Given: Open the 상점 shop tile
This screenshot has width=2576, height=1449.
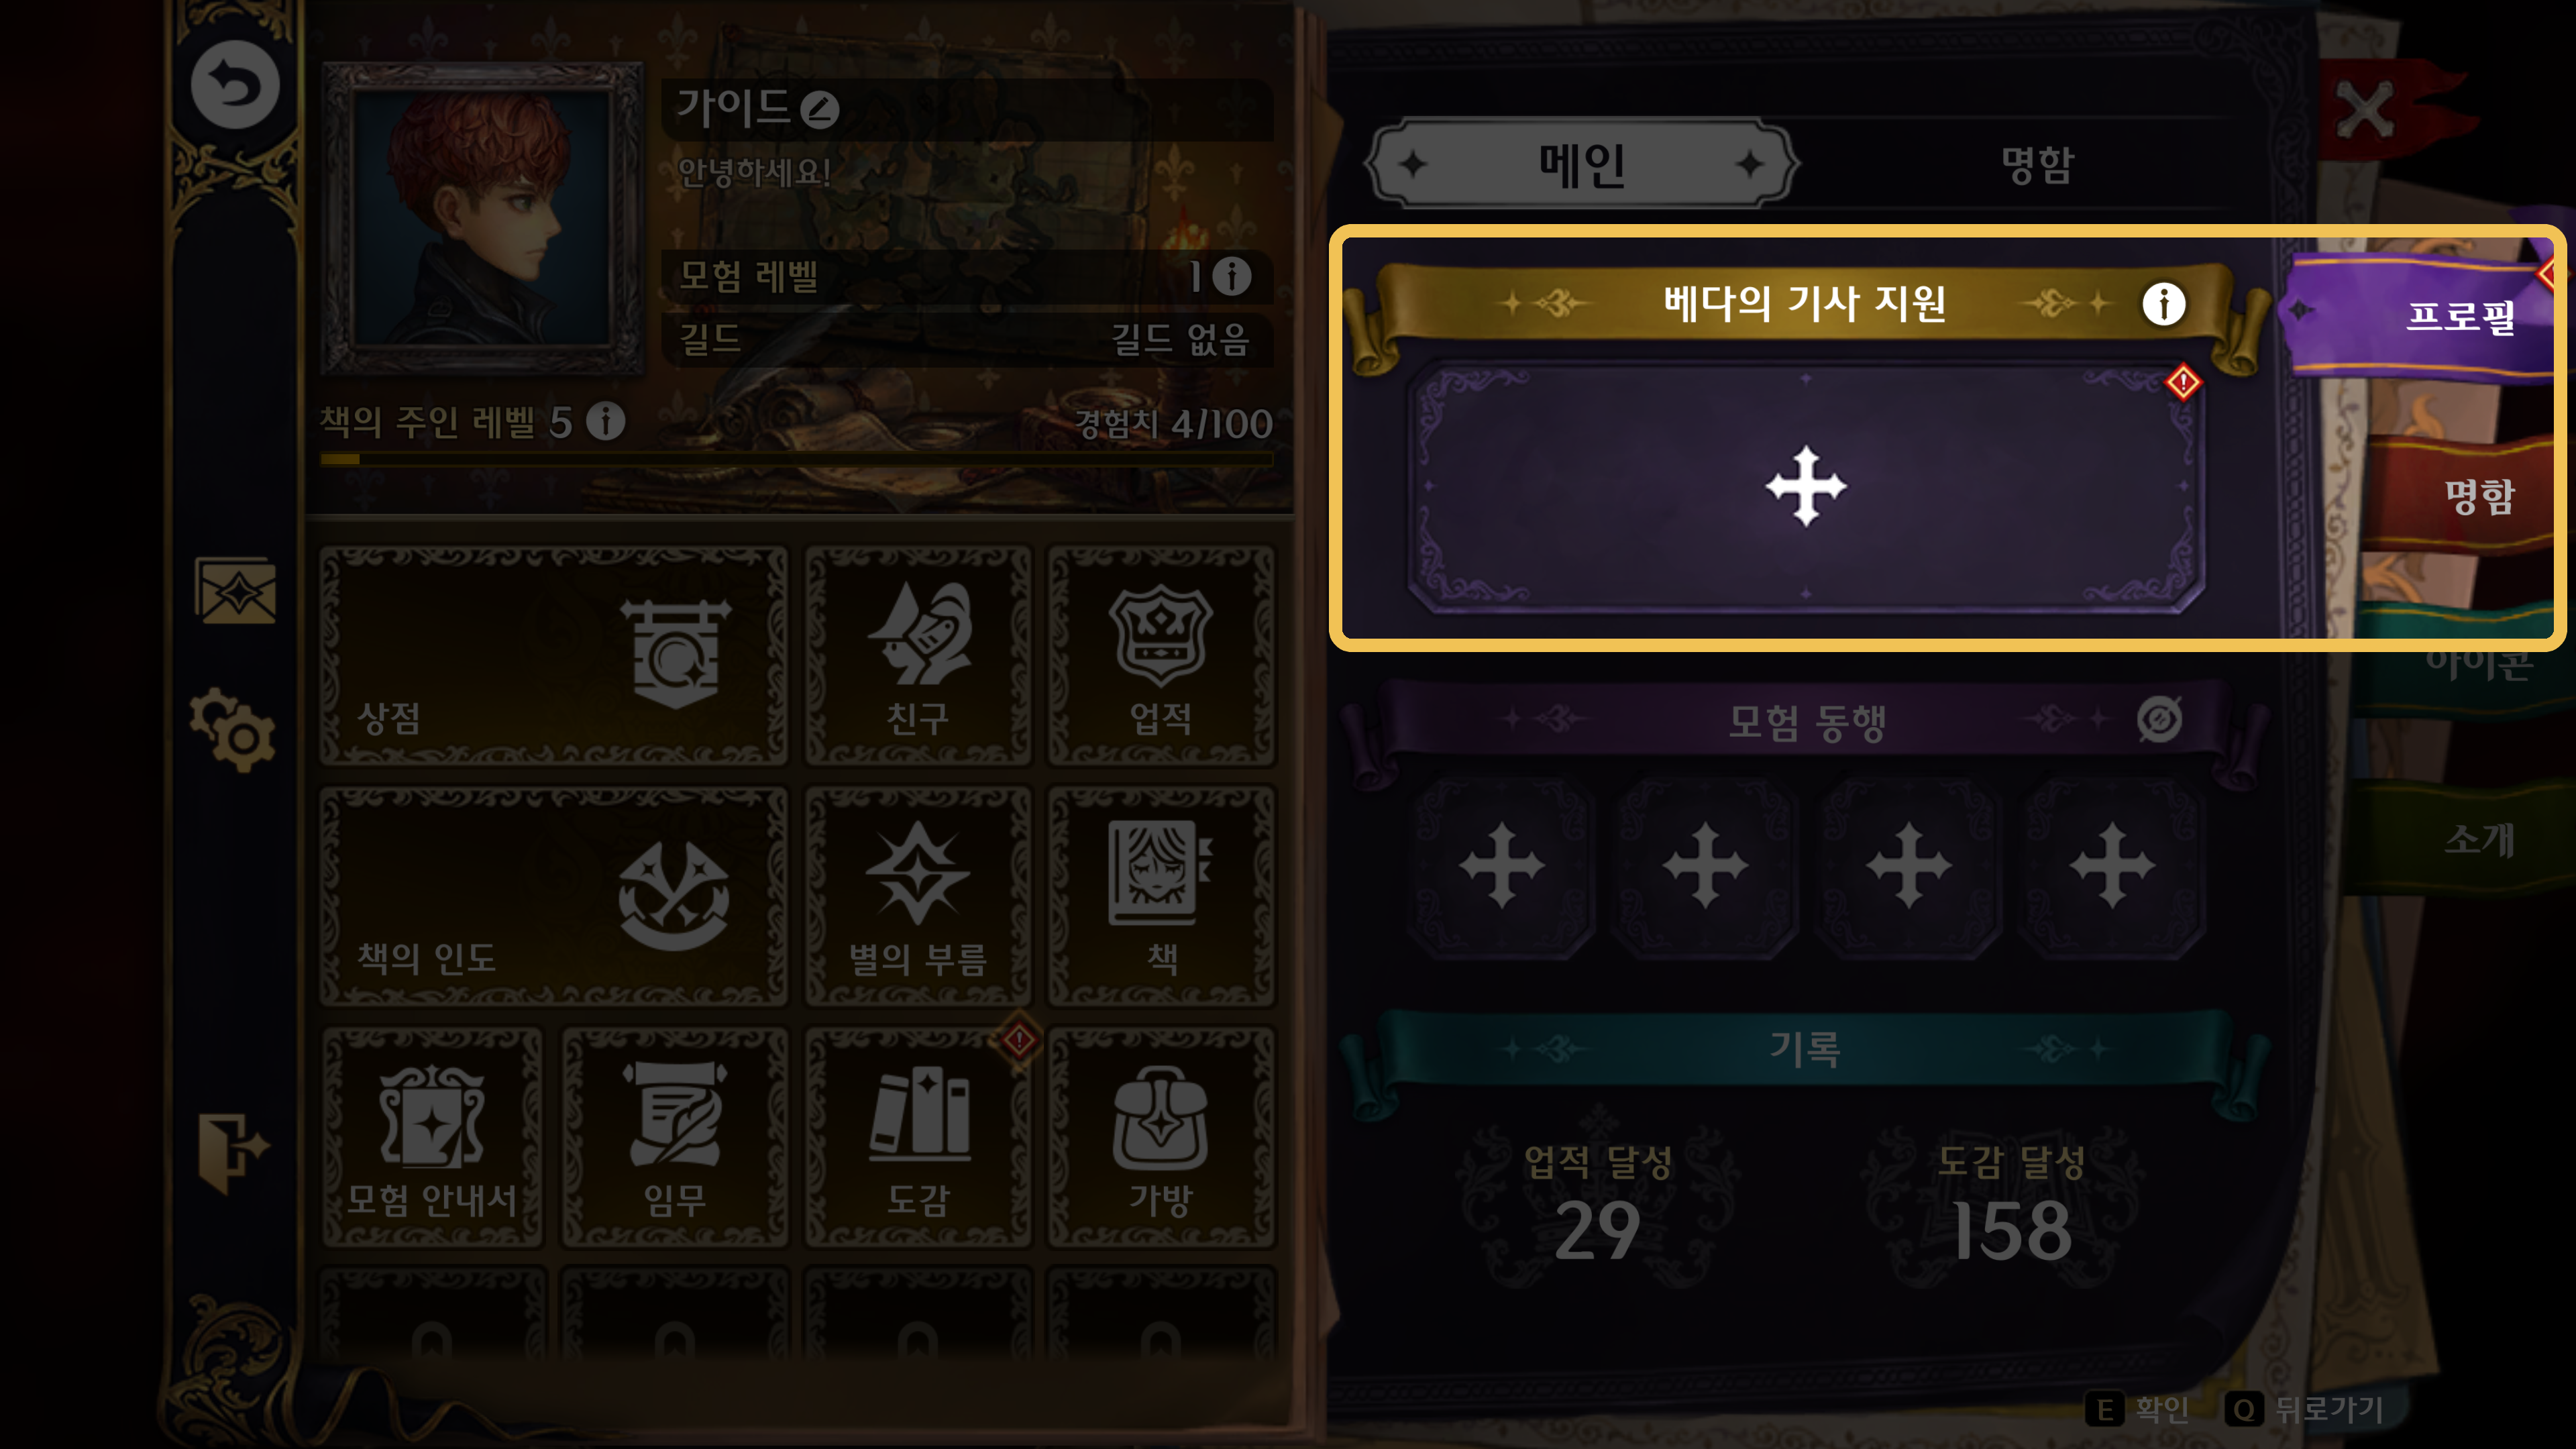Looking at the screenshot, I should tap(553, 656).
